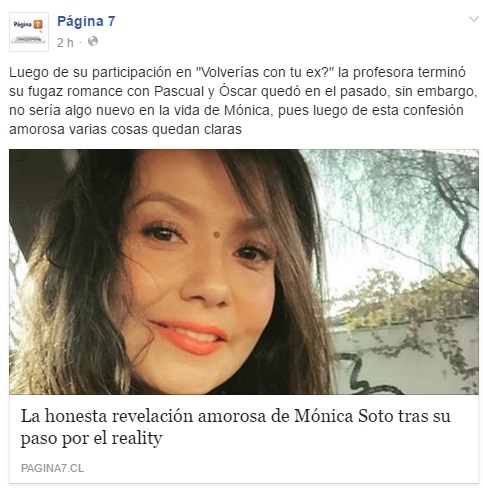Image resolution: width=483 pixels, height=488 pixels.
Task: Open the article photo of Mónica Soto
Action: click(244, 272)
